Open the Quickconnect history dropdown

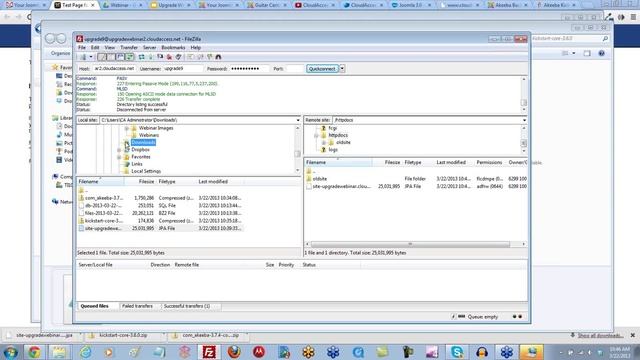(x=342, y=69)
